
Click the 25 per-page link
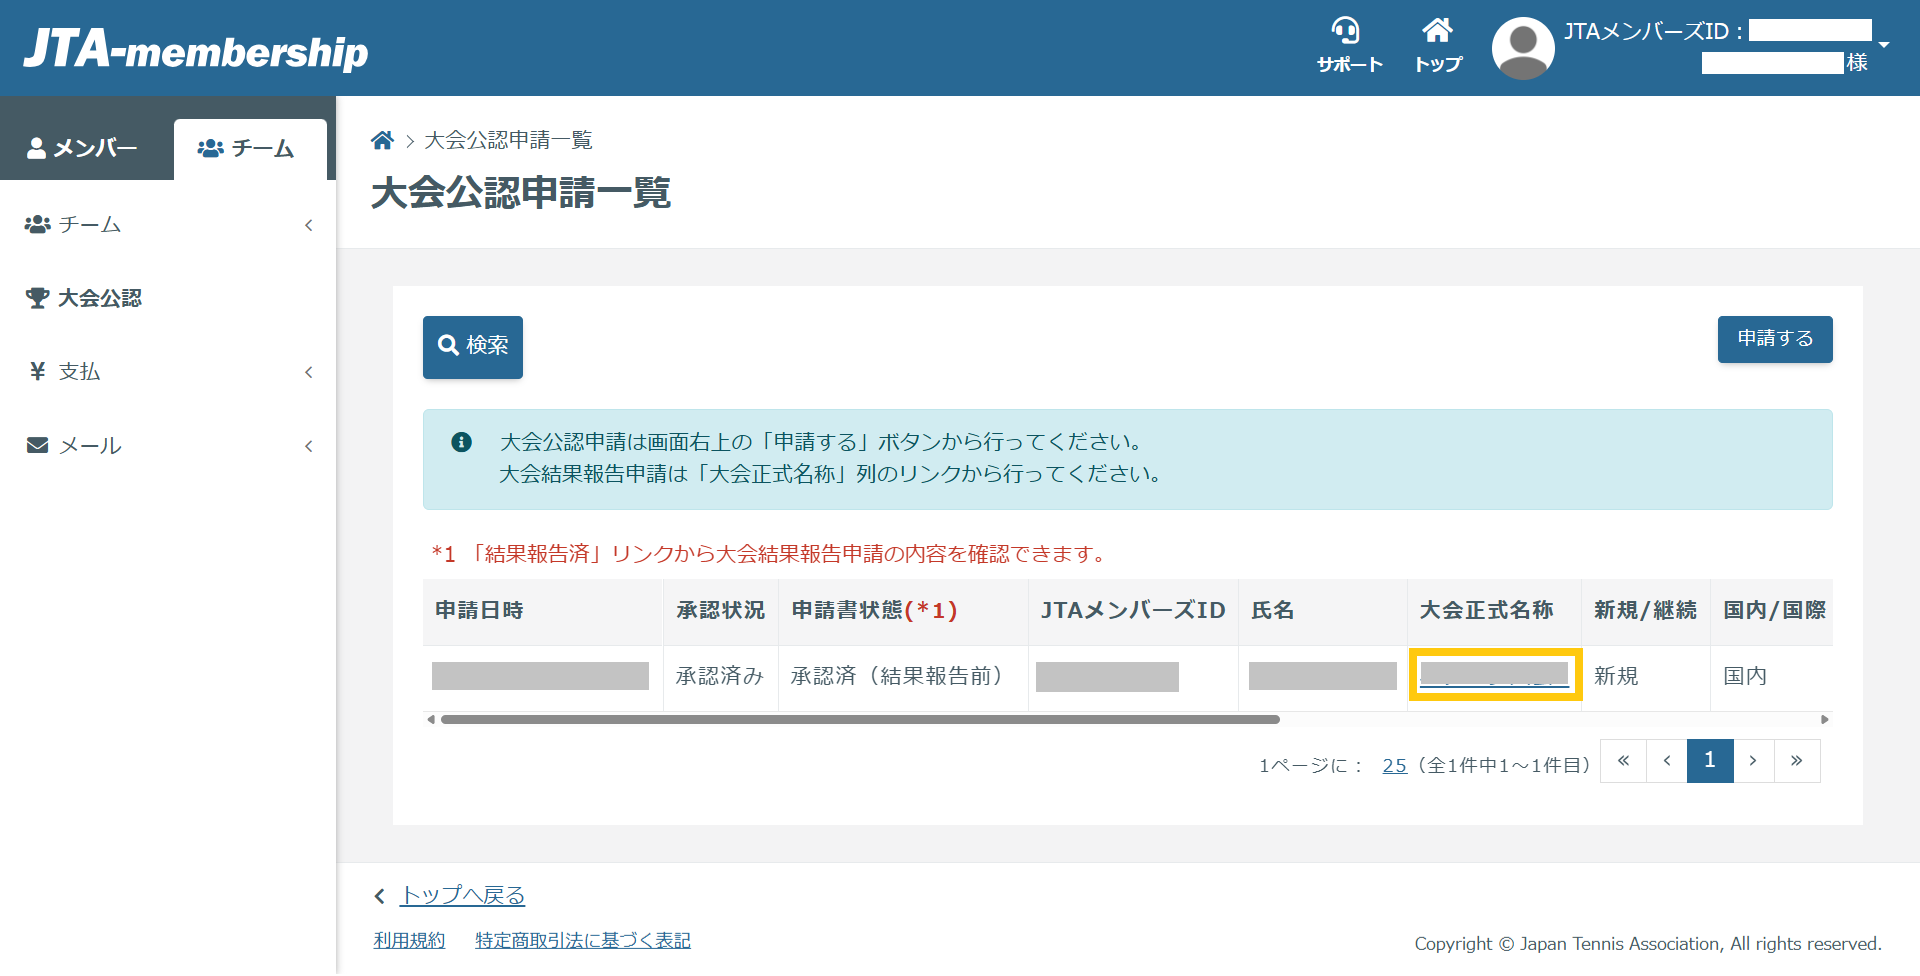click(1394, 765)
